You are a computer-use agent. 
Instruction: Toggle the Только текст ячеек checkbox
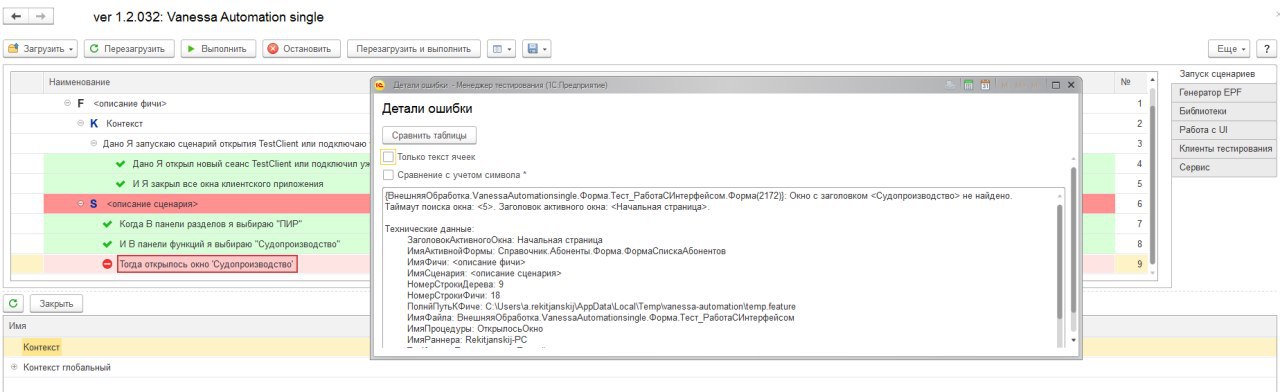point(388,157)
